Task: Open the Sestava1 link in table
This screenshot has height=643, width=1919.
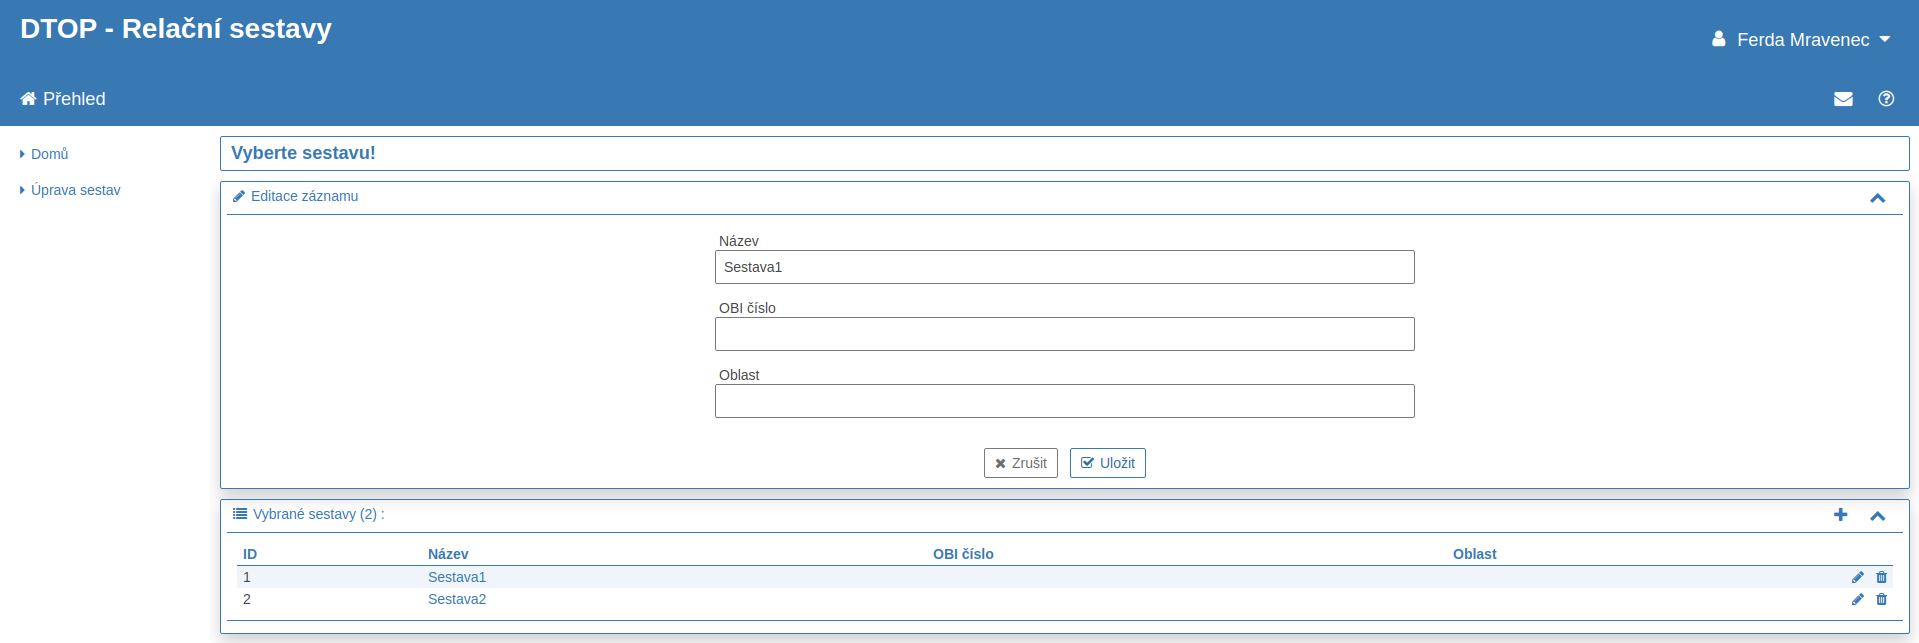Action: 457,577
